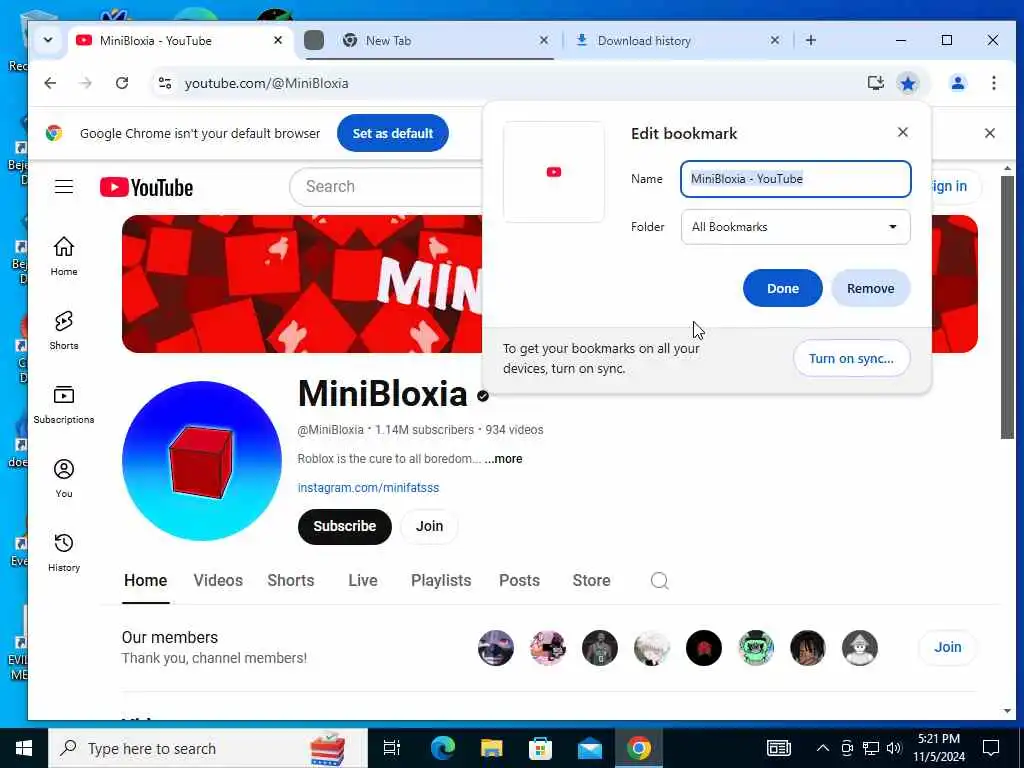Open Shorts in YouTube sidebar
The width and height of the screenshot is (1024, 768).
[64, 330]
